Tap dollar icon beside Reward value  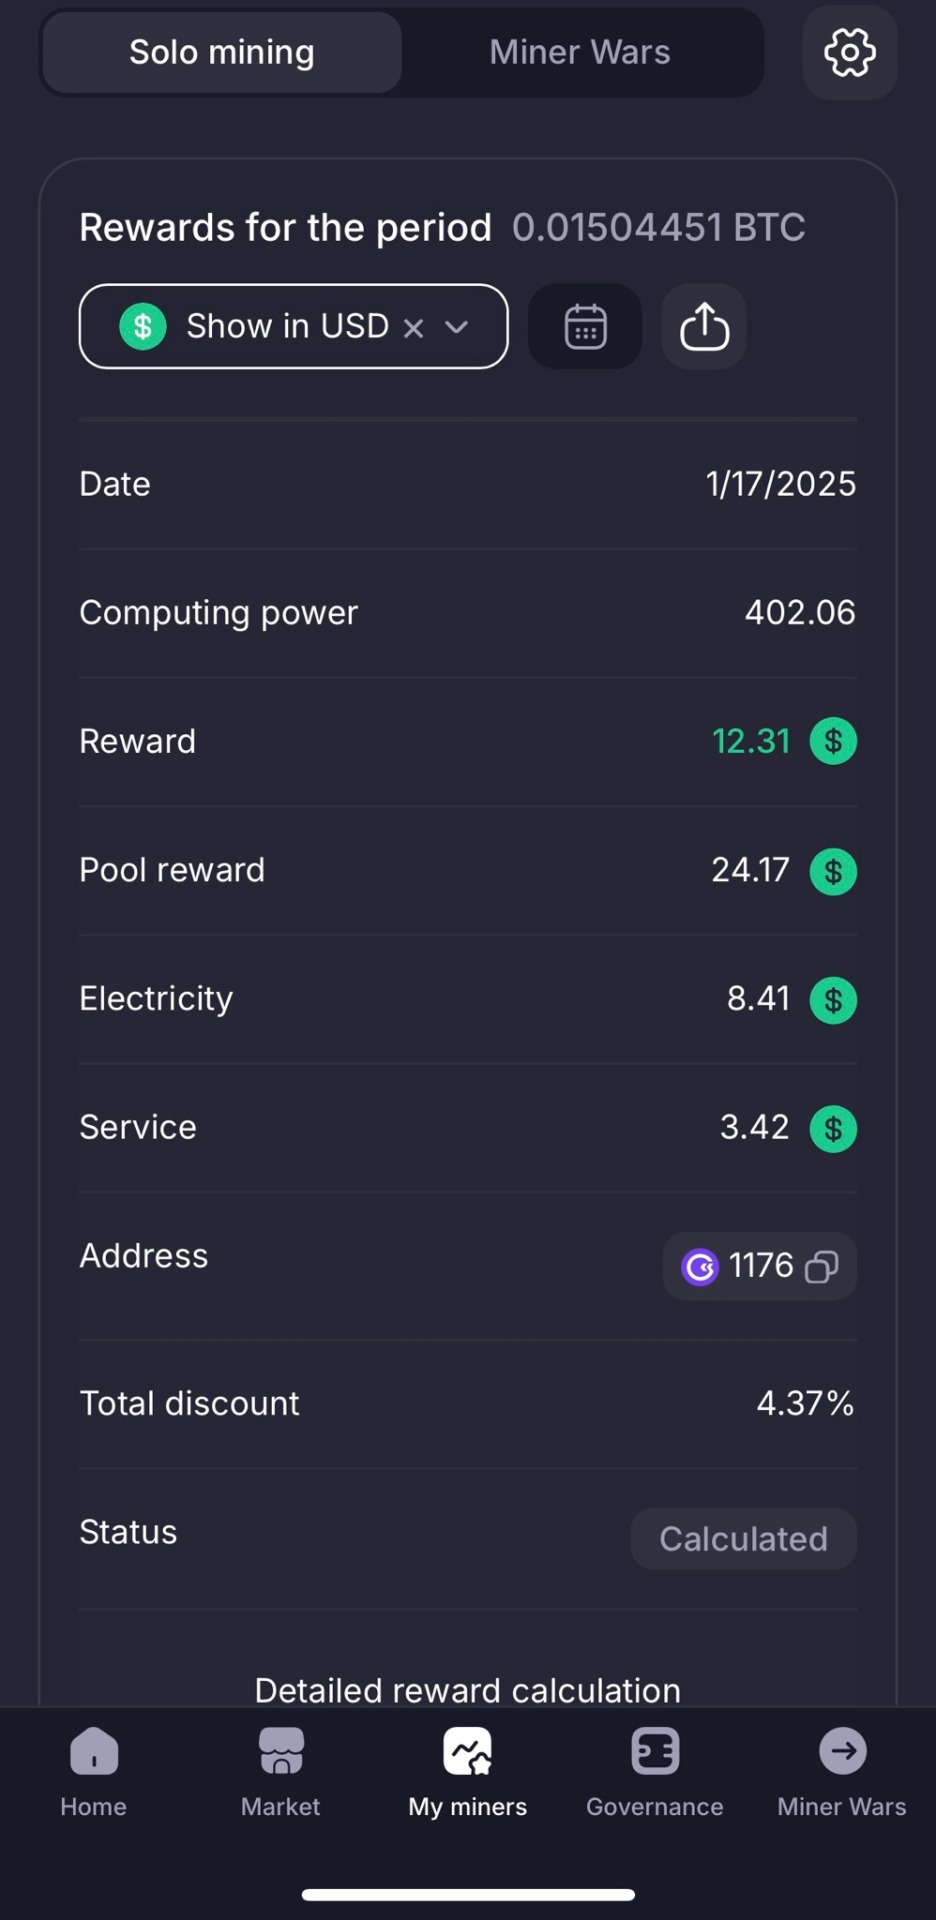coord(833,741)
